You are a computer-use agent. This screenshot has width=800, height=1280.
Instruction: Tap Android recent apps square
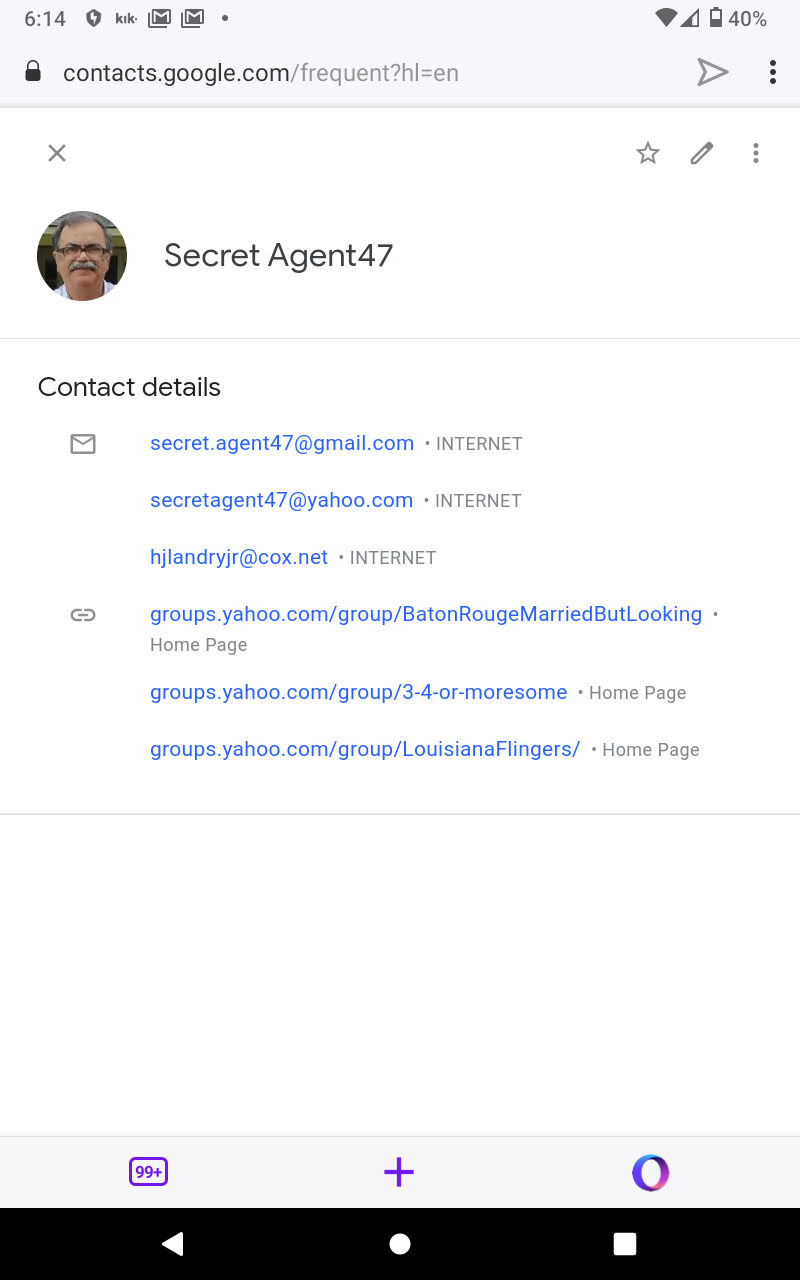[x=625, y=1243]
